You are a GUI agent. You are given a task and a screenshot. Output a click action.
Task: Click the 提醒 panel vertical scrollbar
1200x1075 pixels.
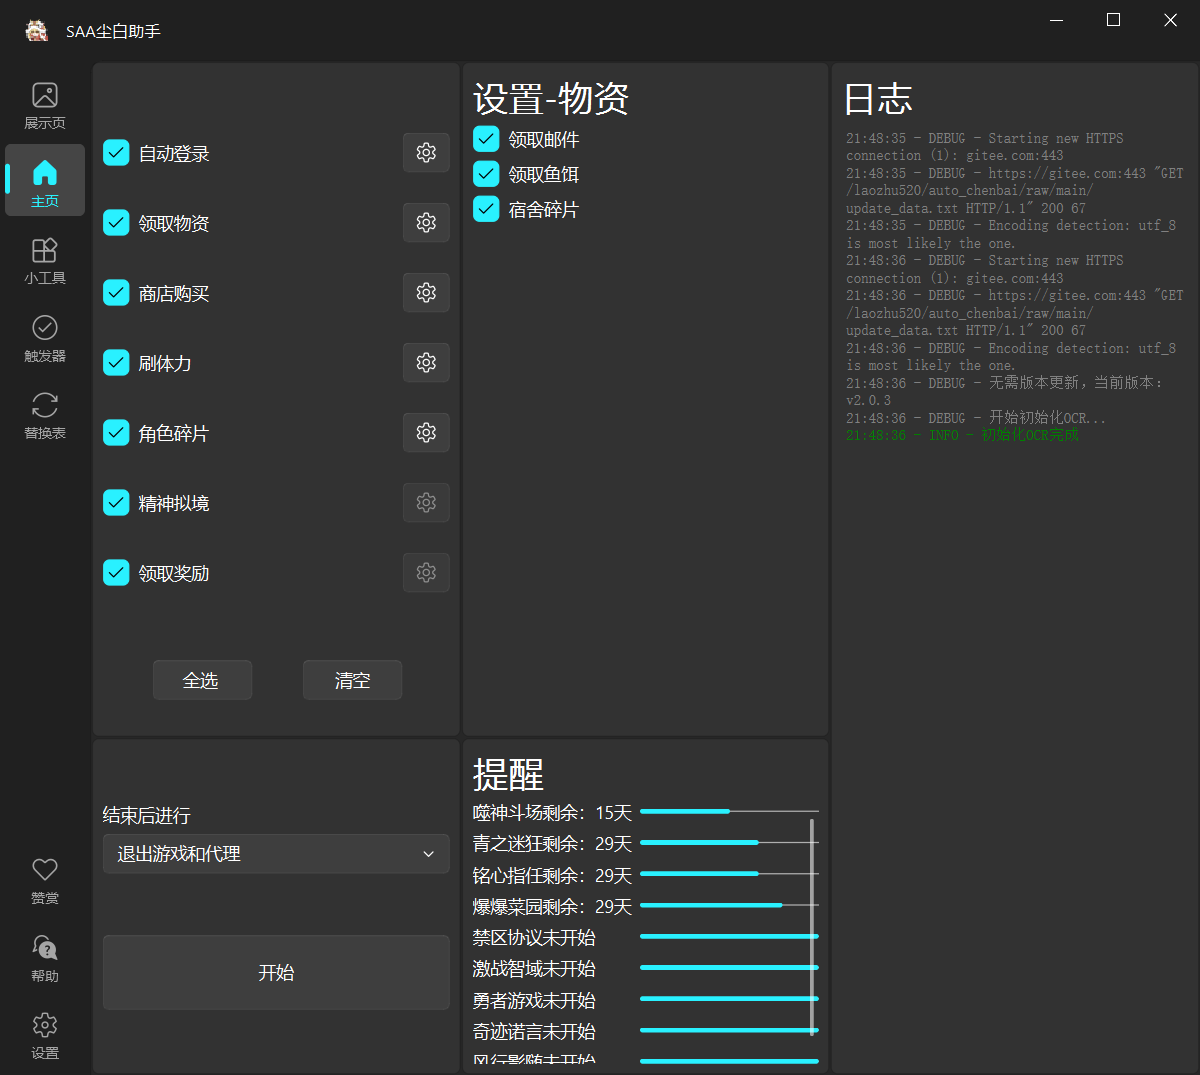[x=812, y=927]
